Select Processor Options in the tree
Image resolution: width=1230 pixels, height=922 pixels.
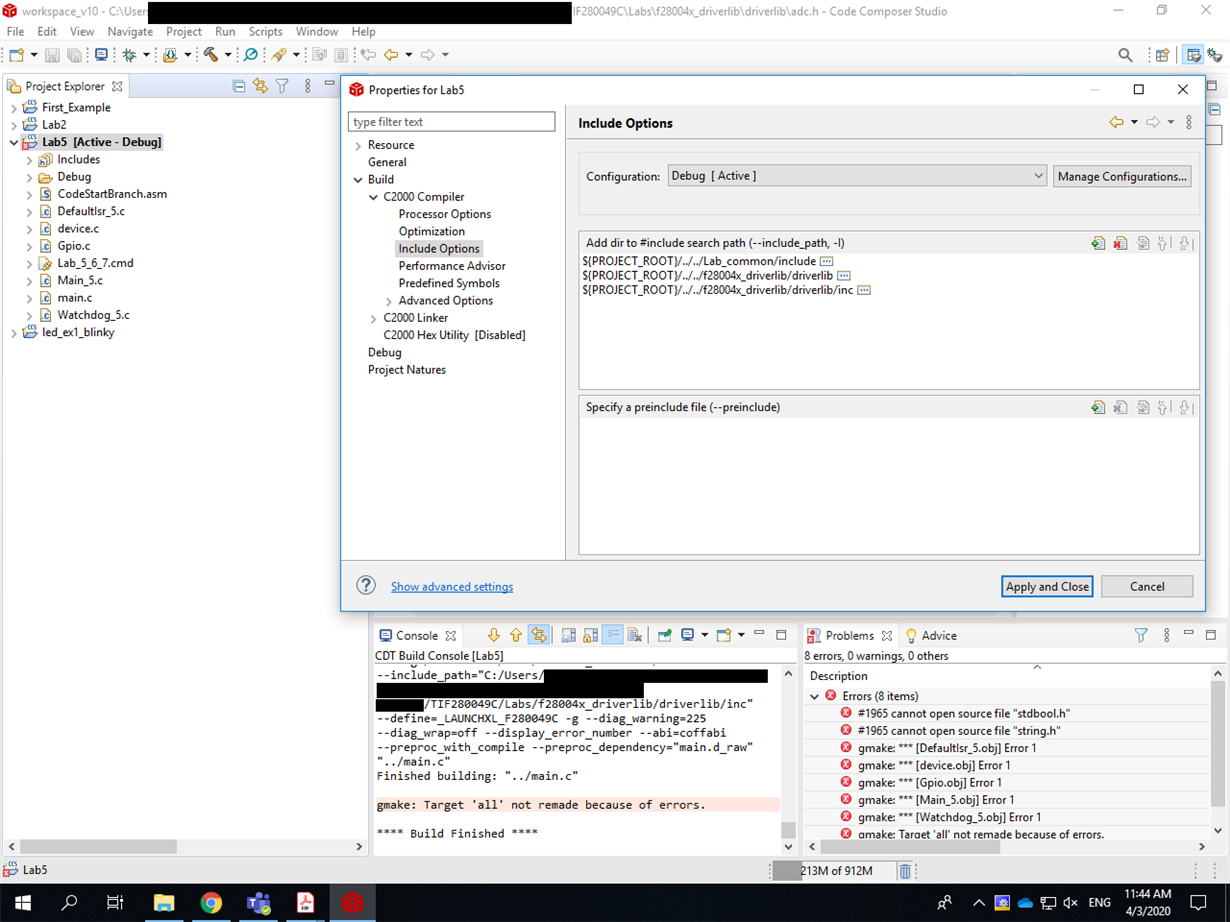click(x=445, y=214)
